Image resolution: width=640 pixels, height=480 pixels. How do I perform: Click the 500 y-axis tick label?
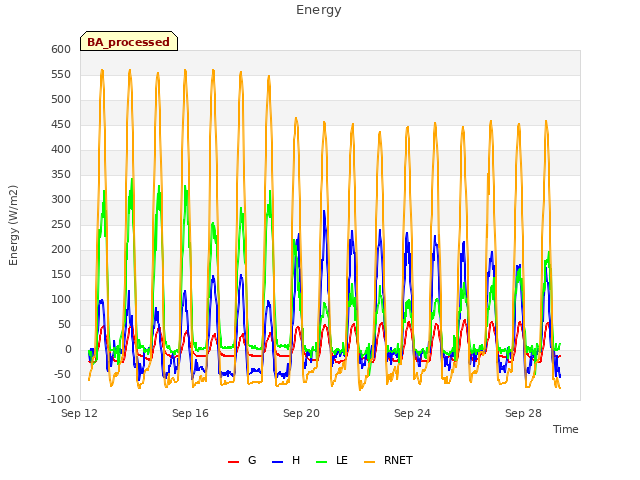pyautogui.click(x=61, y=99)
